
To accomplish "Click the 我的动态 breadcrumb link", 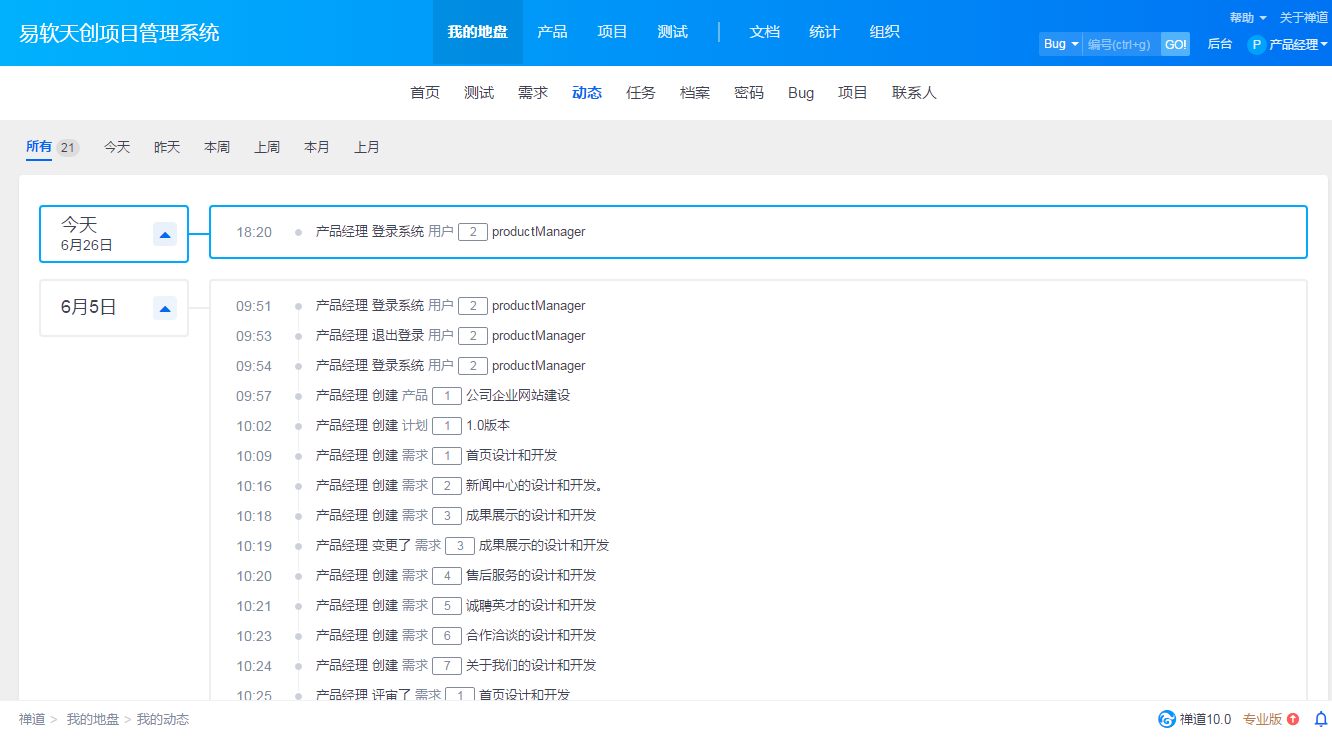I will click(x=163, y=719).
